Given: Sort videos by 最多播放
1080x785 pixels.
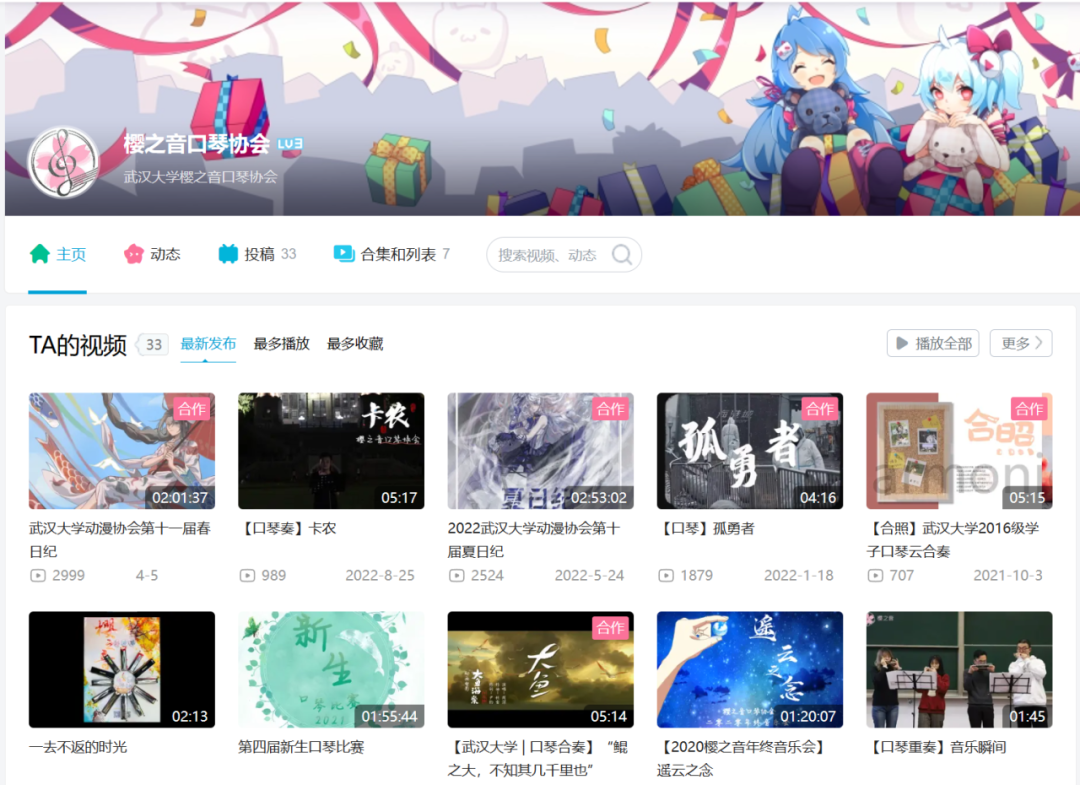Looking at the screenshot, I should tap(282, 343).
